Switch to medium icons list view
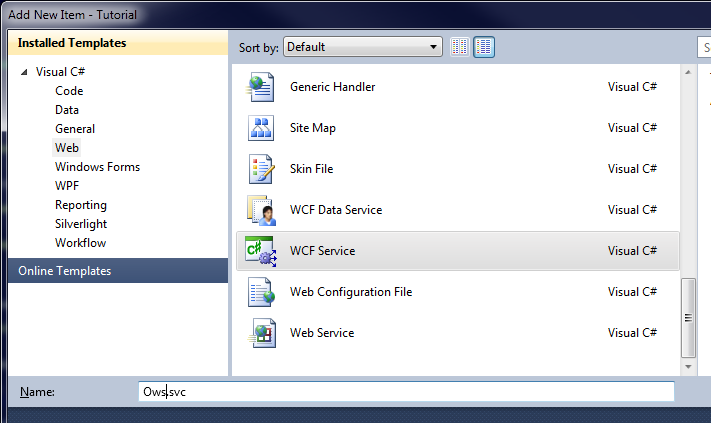The image size is (711, 423). point(484,47)
